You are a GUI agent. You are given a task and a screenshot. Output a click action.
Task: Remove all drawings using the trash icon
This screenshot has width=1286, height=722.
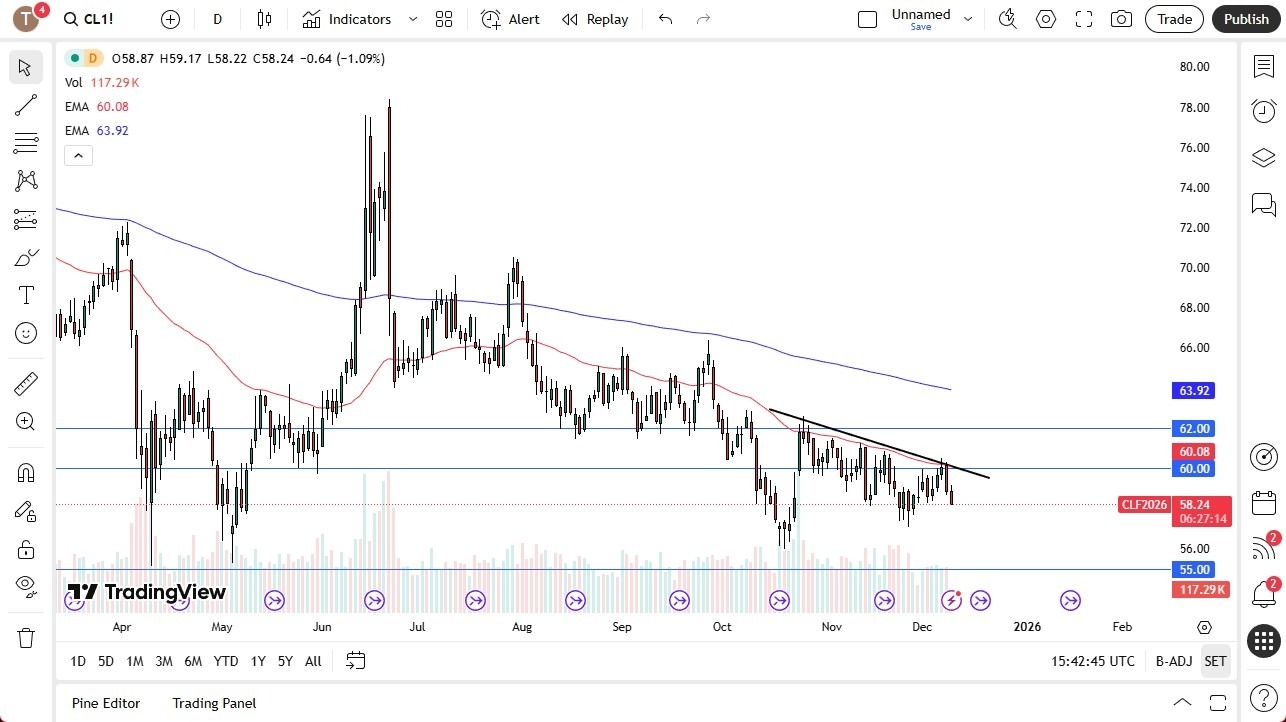(26, 637)
